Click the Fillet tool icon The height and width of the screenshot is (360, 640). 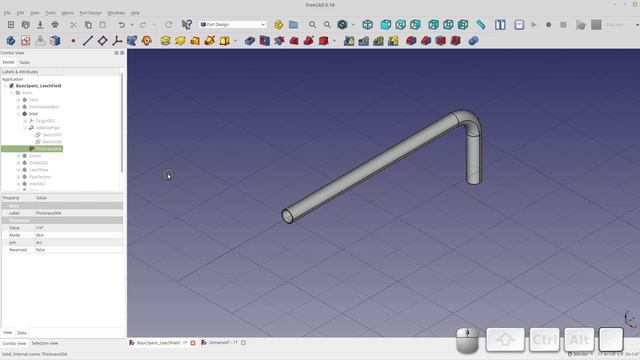tap(411, 40)
